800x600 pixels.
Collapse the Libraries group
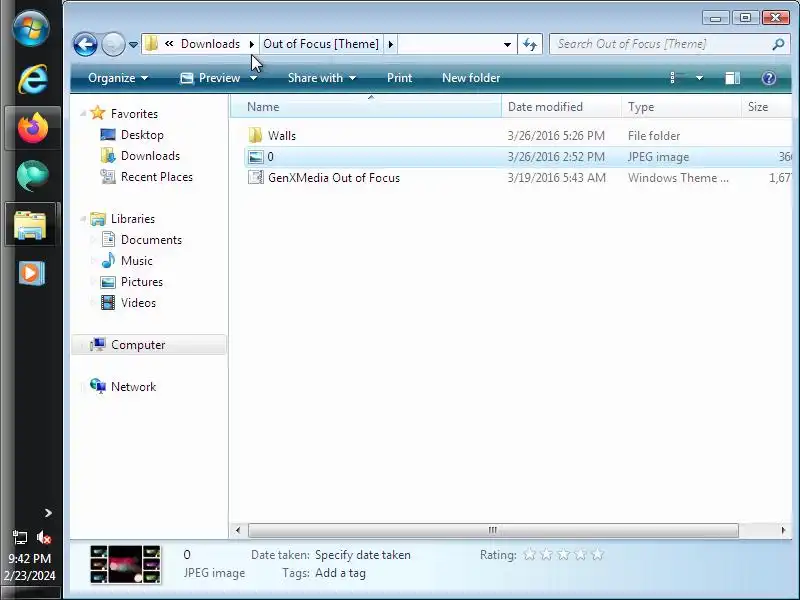[x=83, y=219]
